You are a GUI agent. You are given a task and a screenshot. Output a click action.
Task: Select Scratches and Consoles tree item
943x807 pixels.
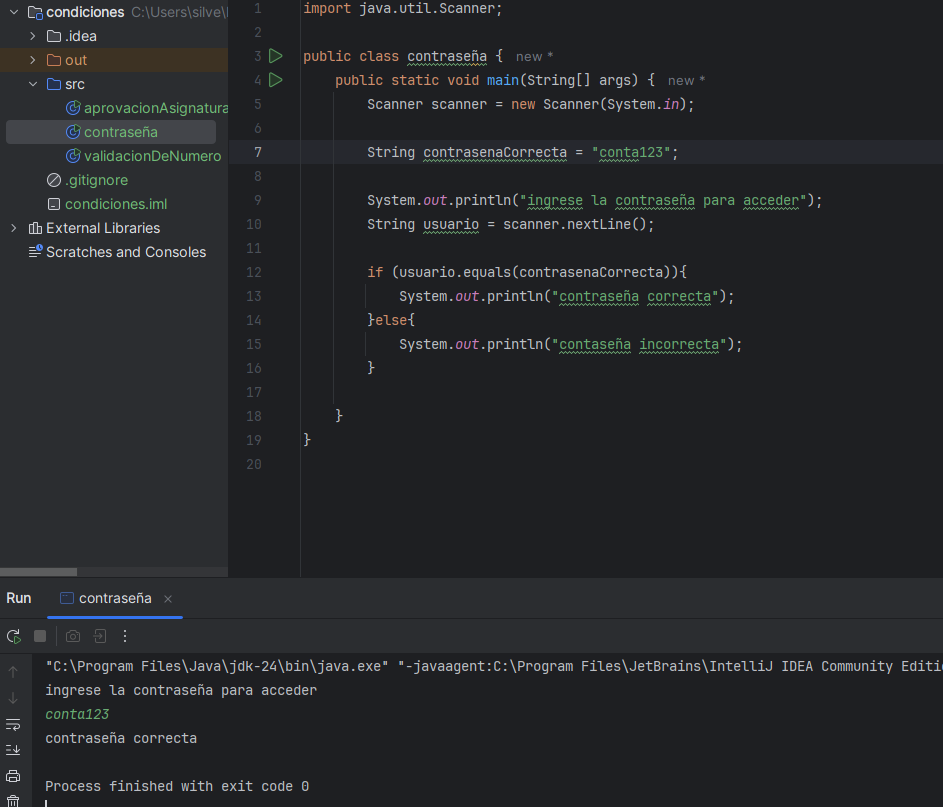click(x=126, y=253)
